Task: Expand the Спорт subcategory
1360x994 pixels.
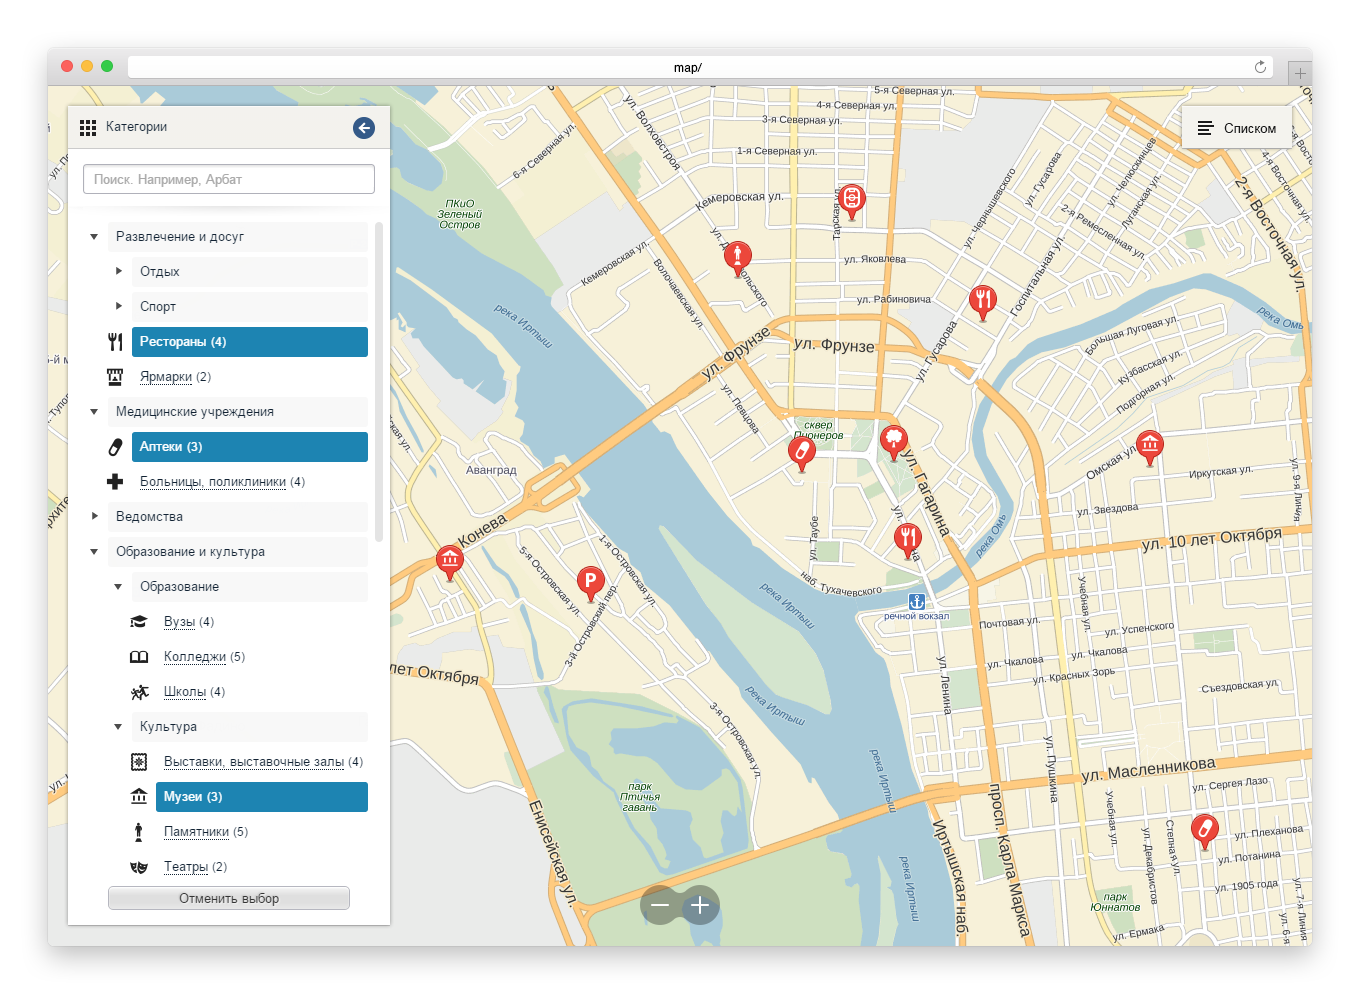Action: tap(118, 306)
